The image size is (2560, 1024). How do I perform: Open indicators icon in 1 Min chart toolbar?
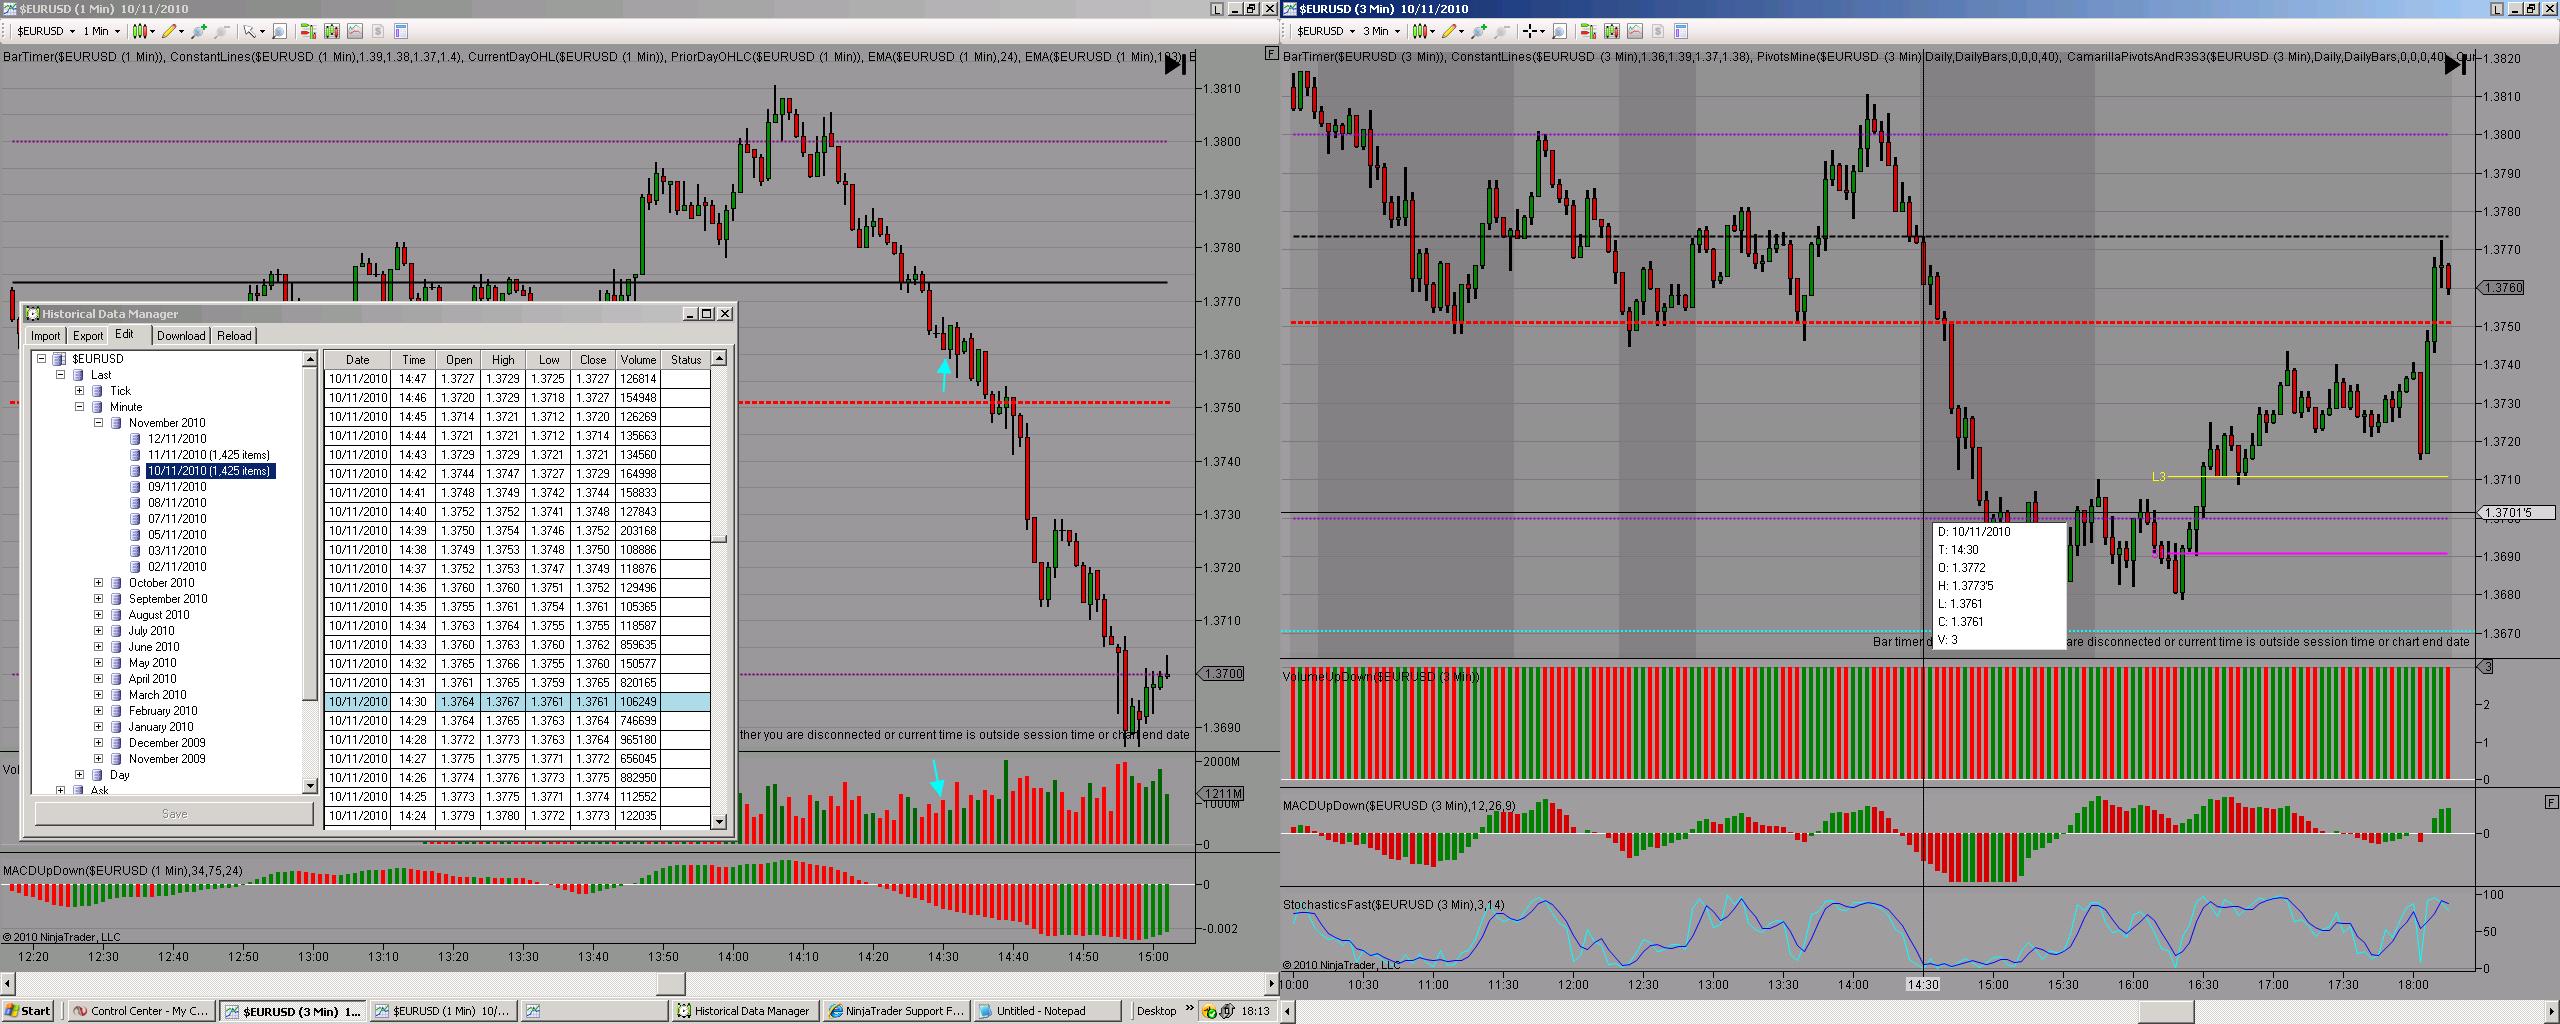tap(354, 32)
